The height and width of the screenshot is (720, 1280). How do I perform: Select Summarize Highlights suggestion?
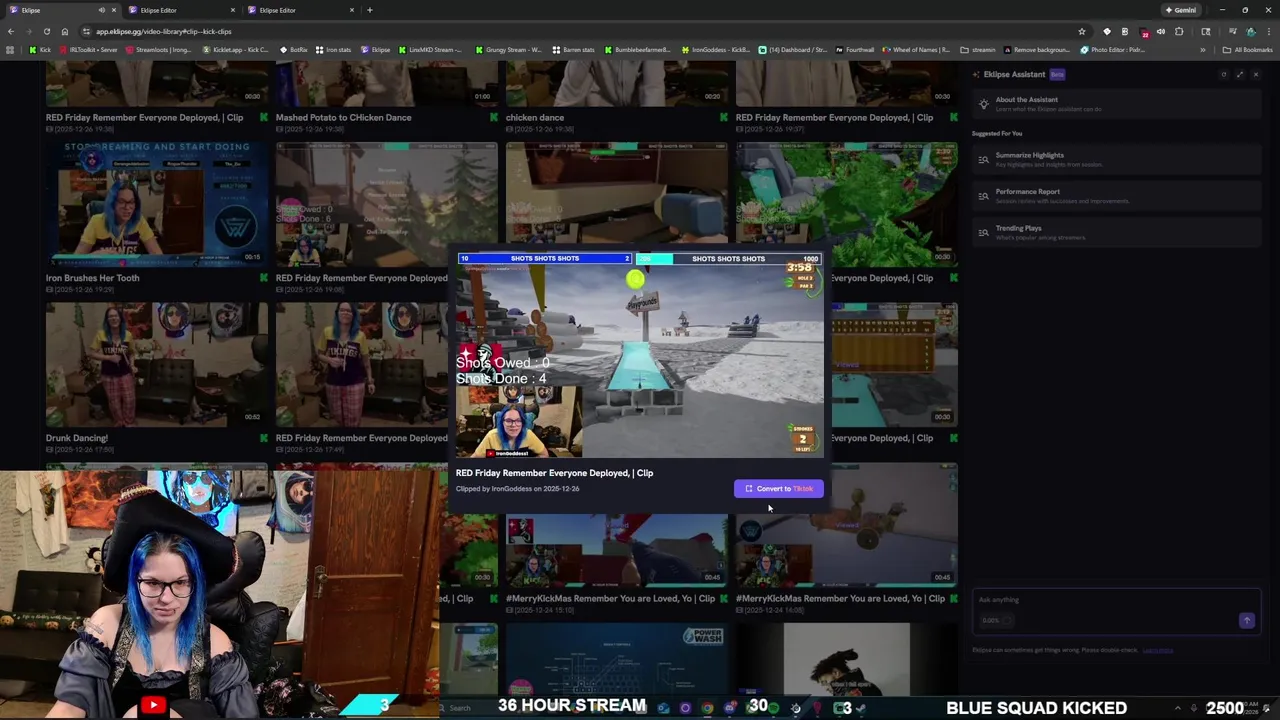pos(1115,159)
